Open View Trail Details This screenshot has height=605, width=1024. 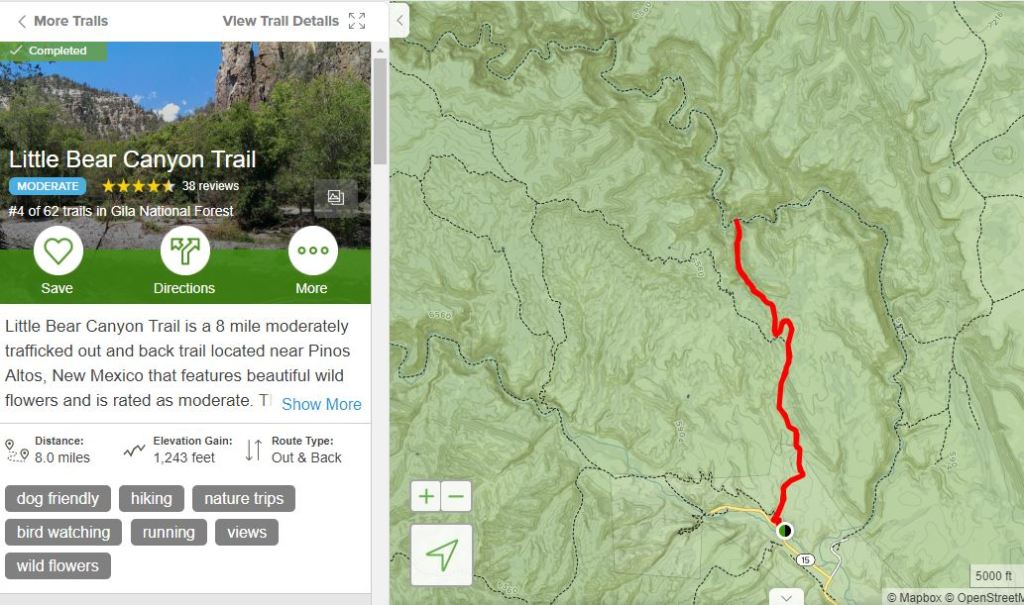tap(280, 21)
